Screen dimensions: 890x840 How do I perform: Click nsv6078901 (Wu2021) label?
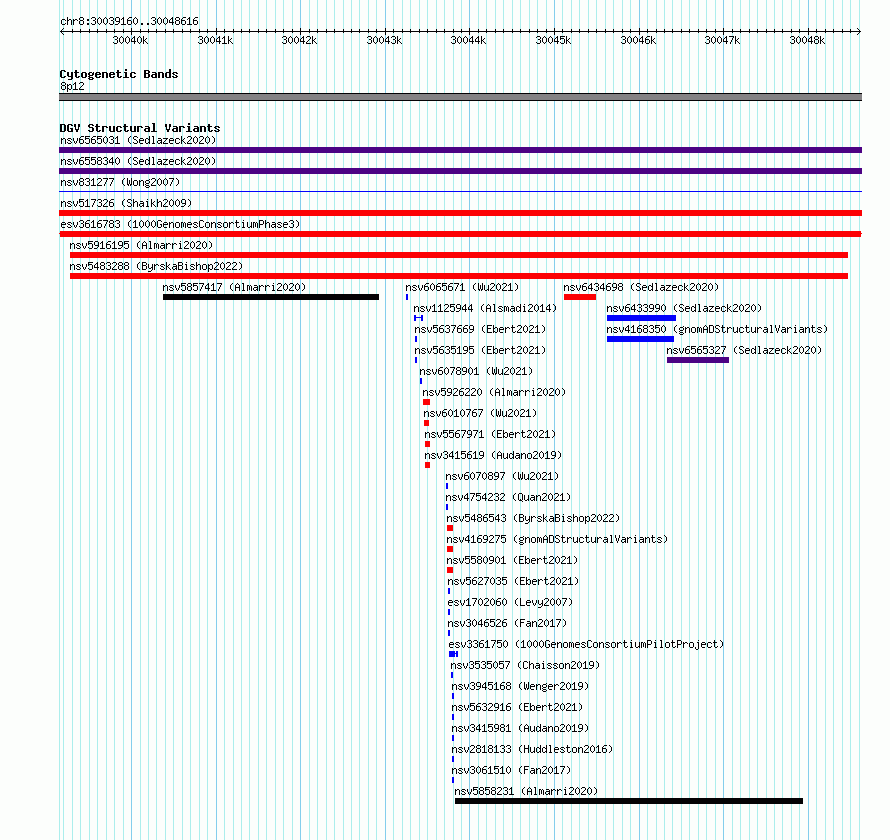pyautogui.click(x=476, y=371)
